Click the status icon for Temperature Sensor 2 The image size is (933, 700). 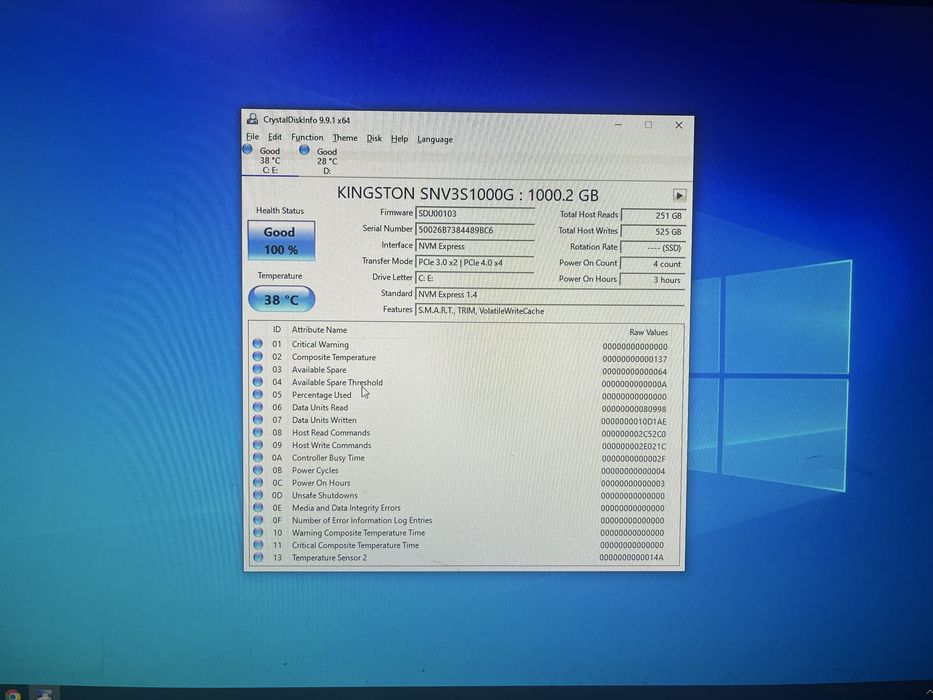point(258,557)
